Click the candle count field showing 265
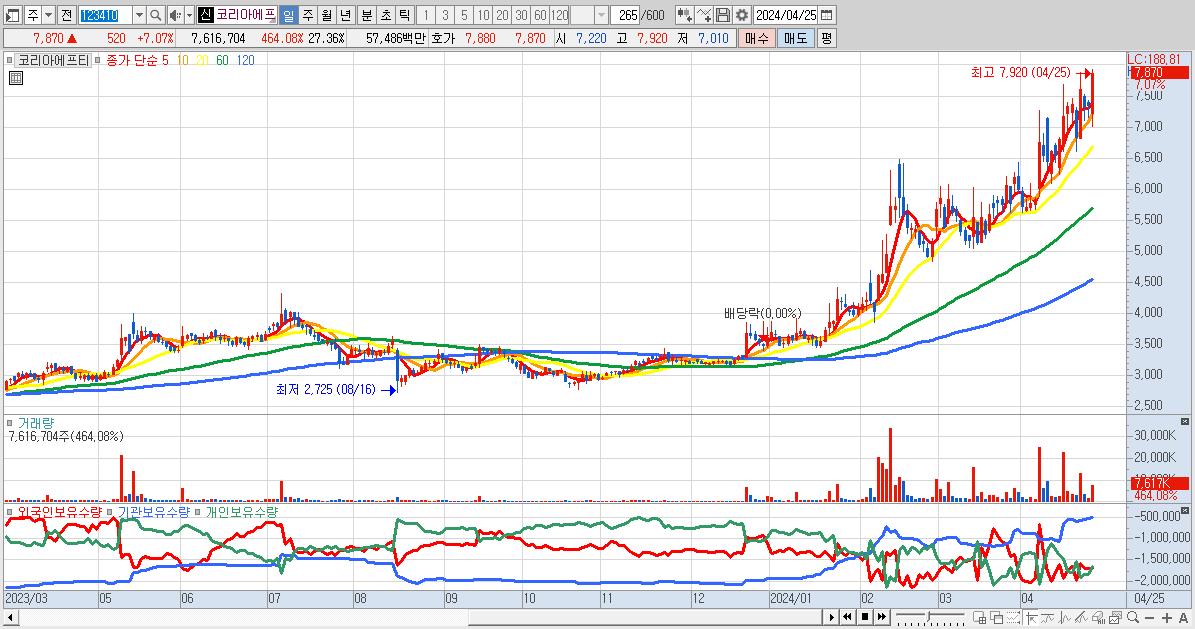The height and width of the screenshot is (629, 1195). (x=626, y=15)
